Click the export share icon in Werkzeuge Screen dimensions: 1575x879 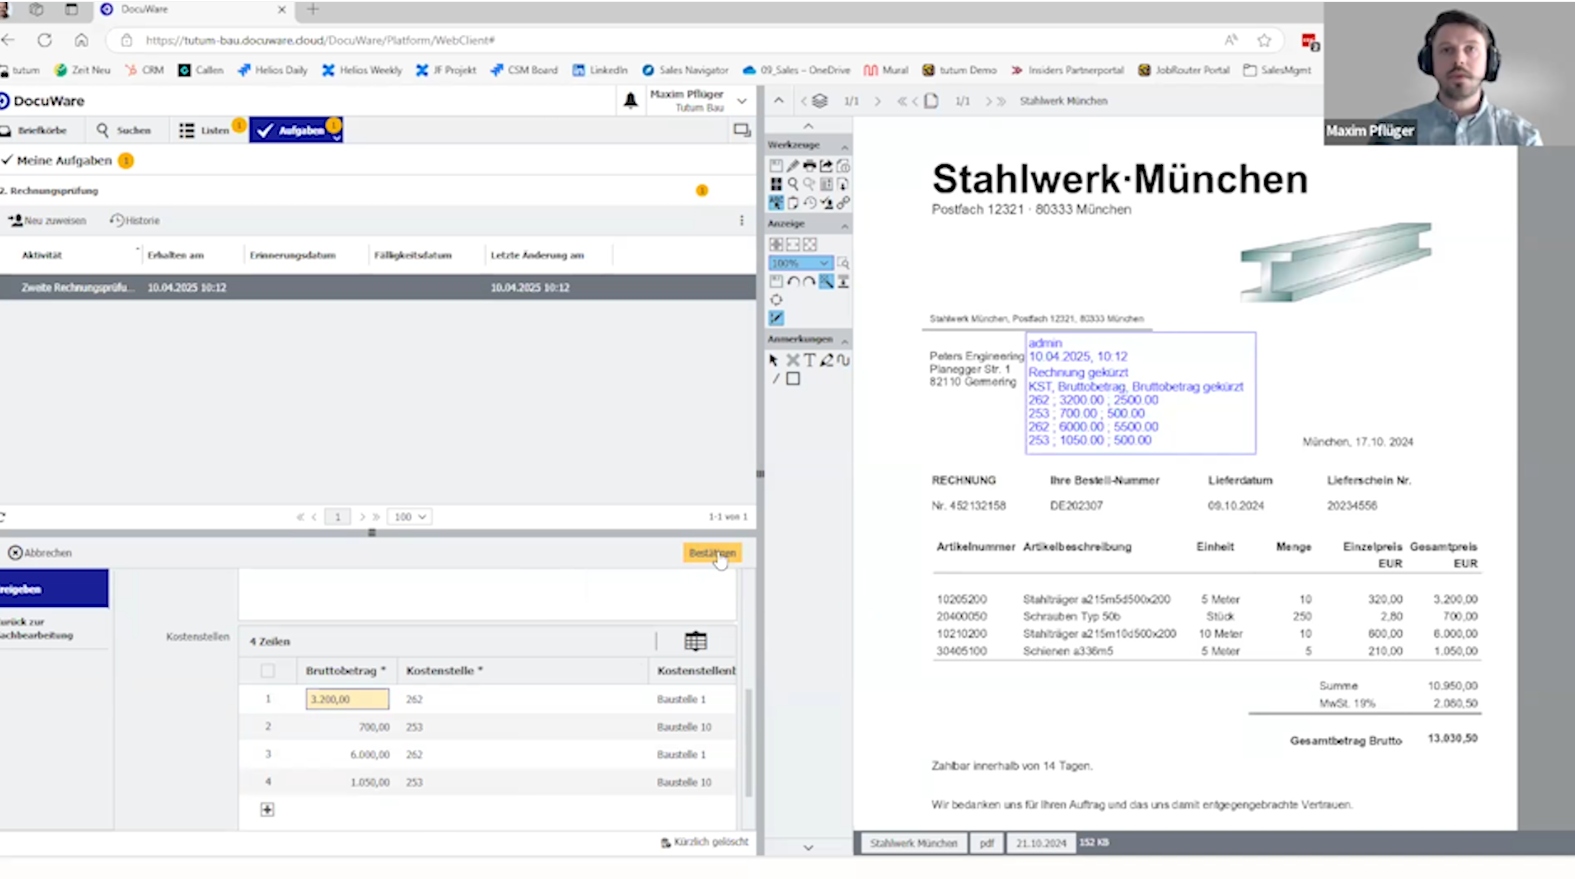[826, 166]
